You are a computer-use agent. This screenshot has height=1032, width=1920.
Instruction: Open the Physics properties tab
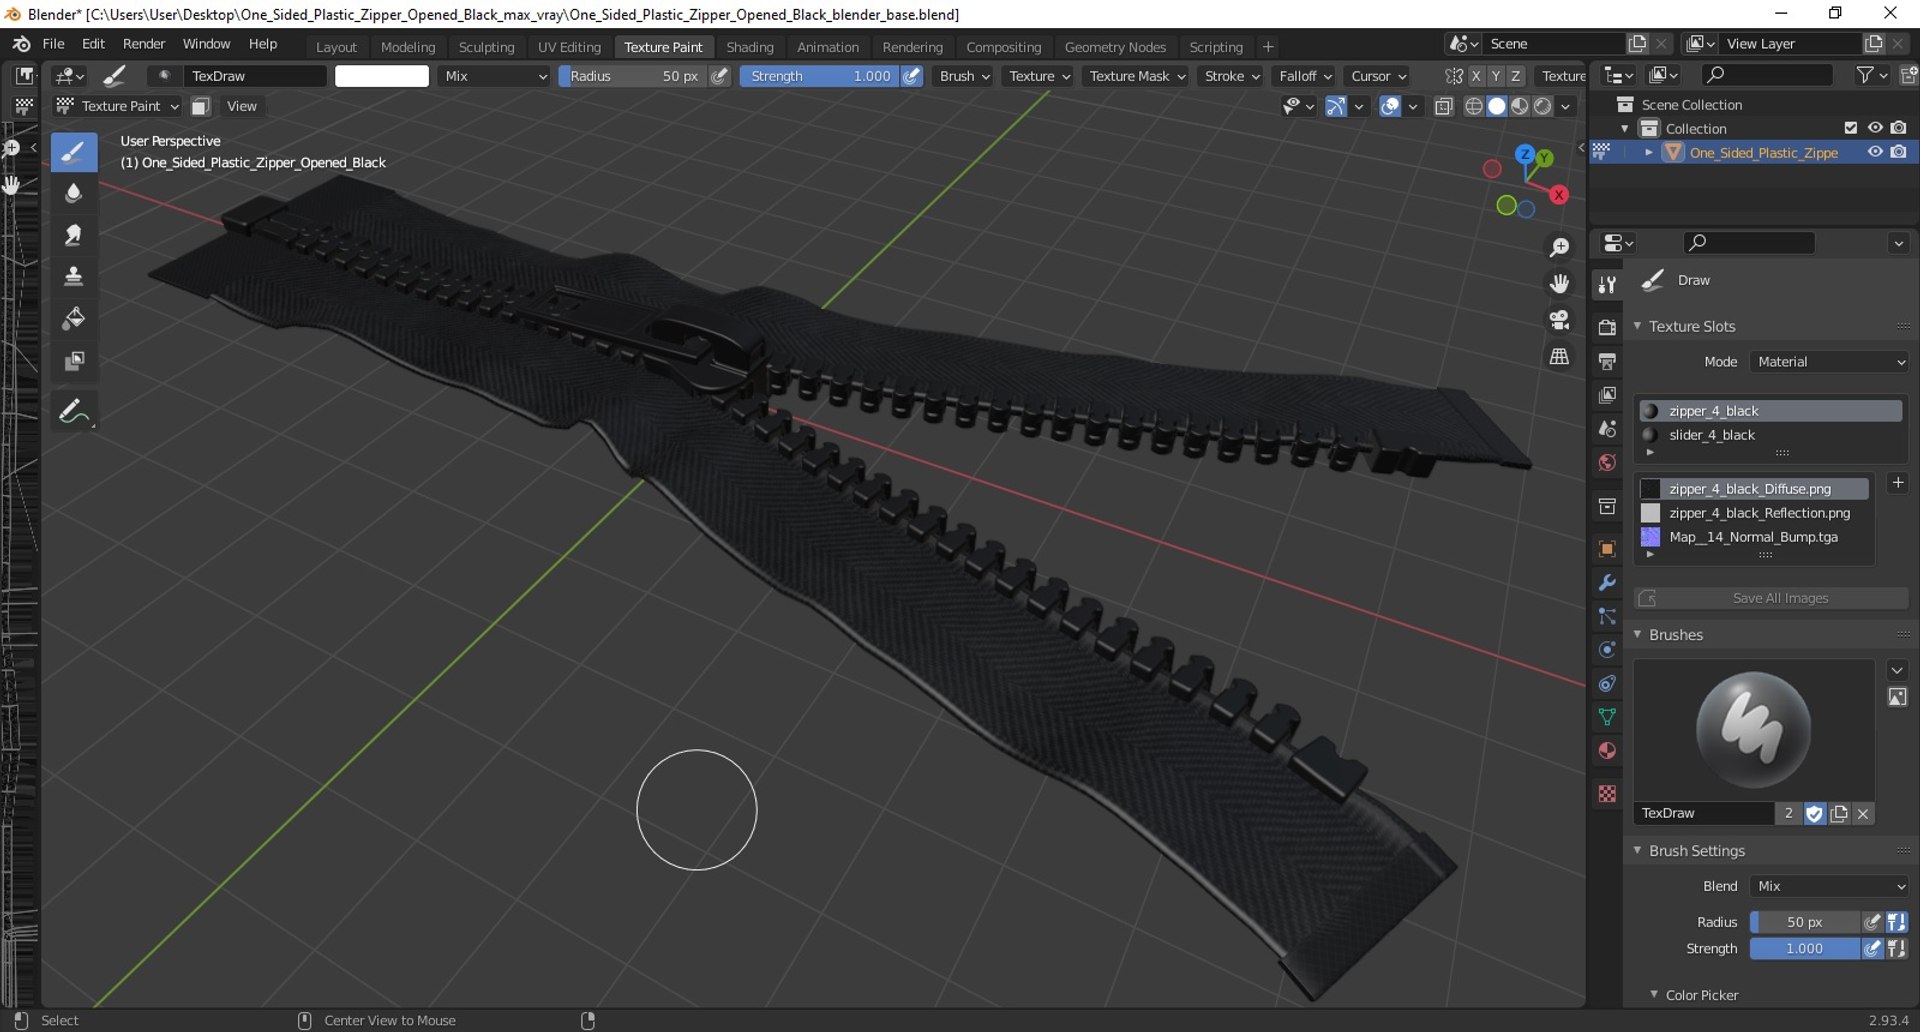[x=1607, y=650]
